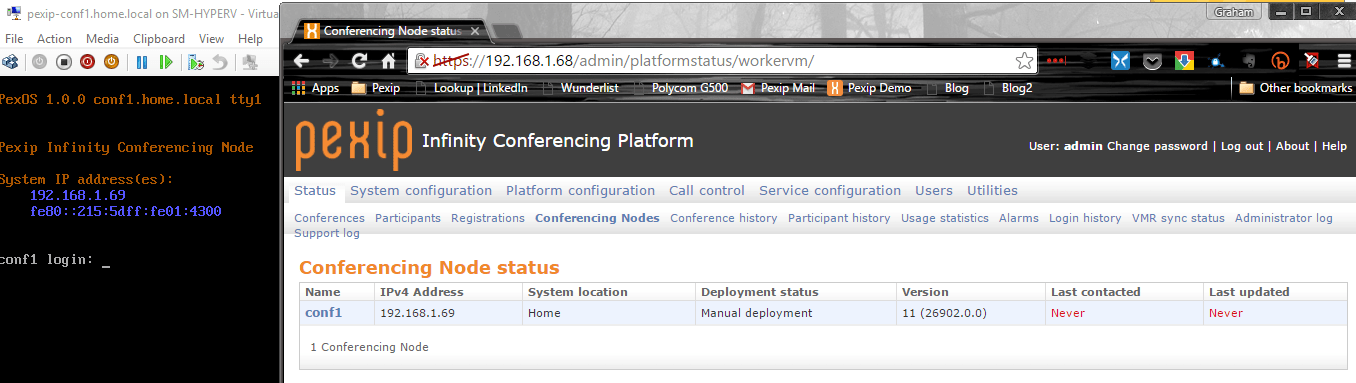
Task: Open the Call control menu
Action: pyautogui.click(x=707, y=191)
